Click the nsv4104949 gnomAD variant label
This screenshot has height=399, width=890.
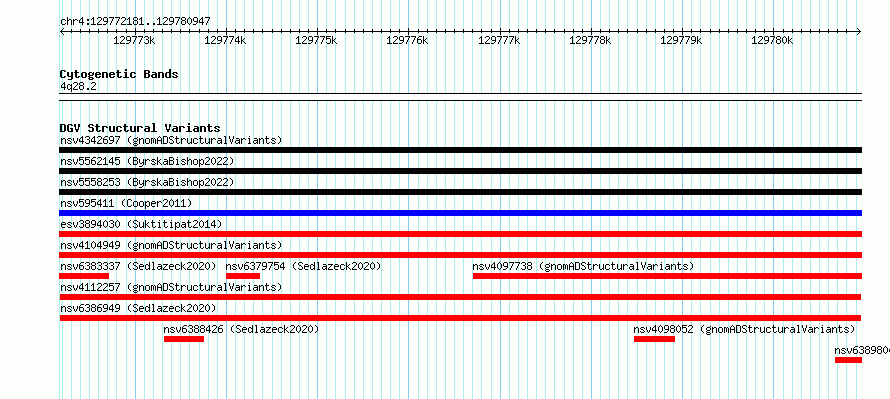(171, 245)
